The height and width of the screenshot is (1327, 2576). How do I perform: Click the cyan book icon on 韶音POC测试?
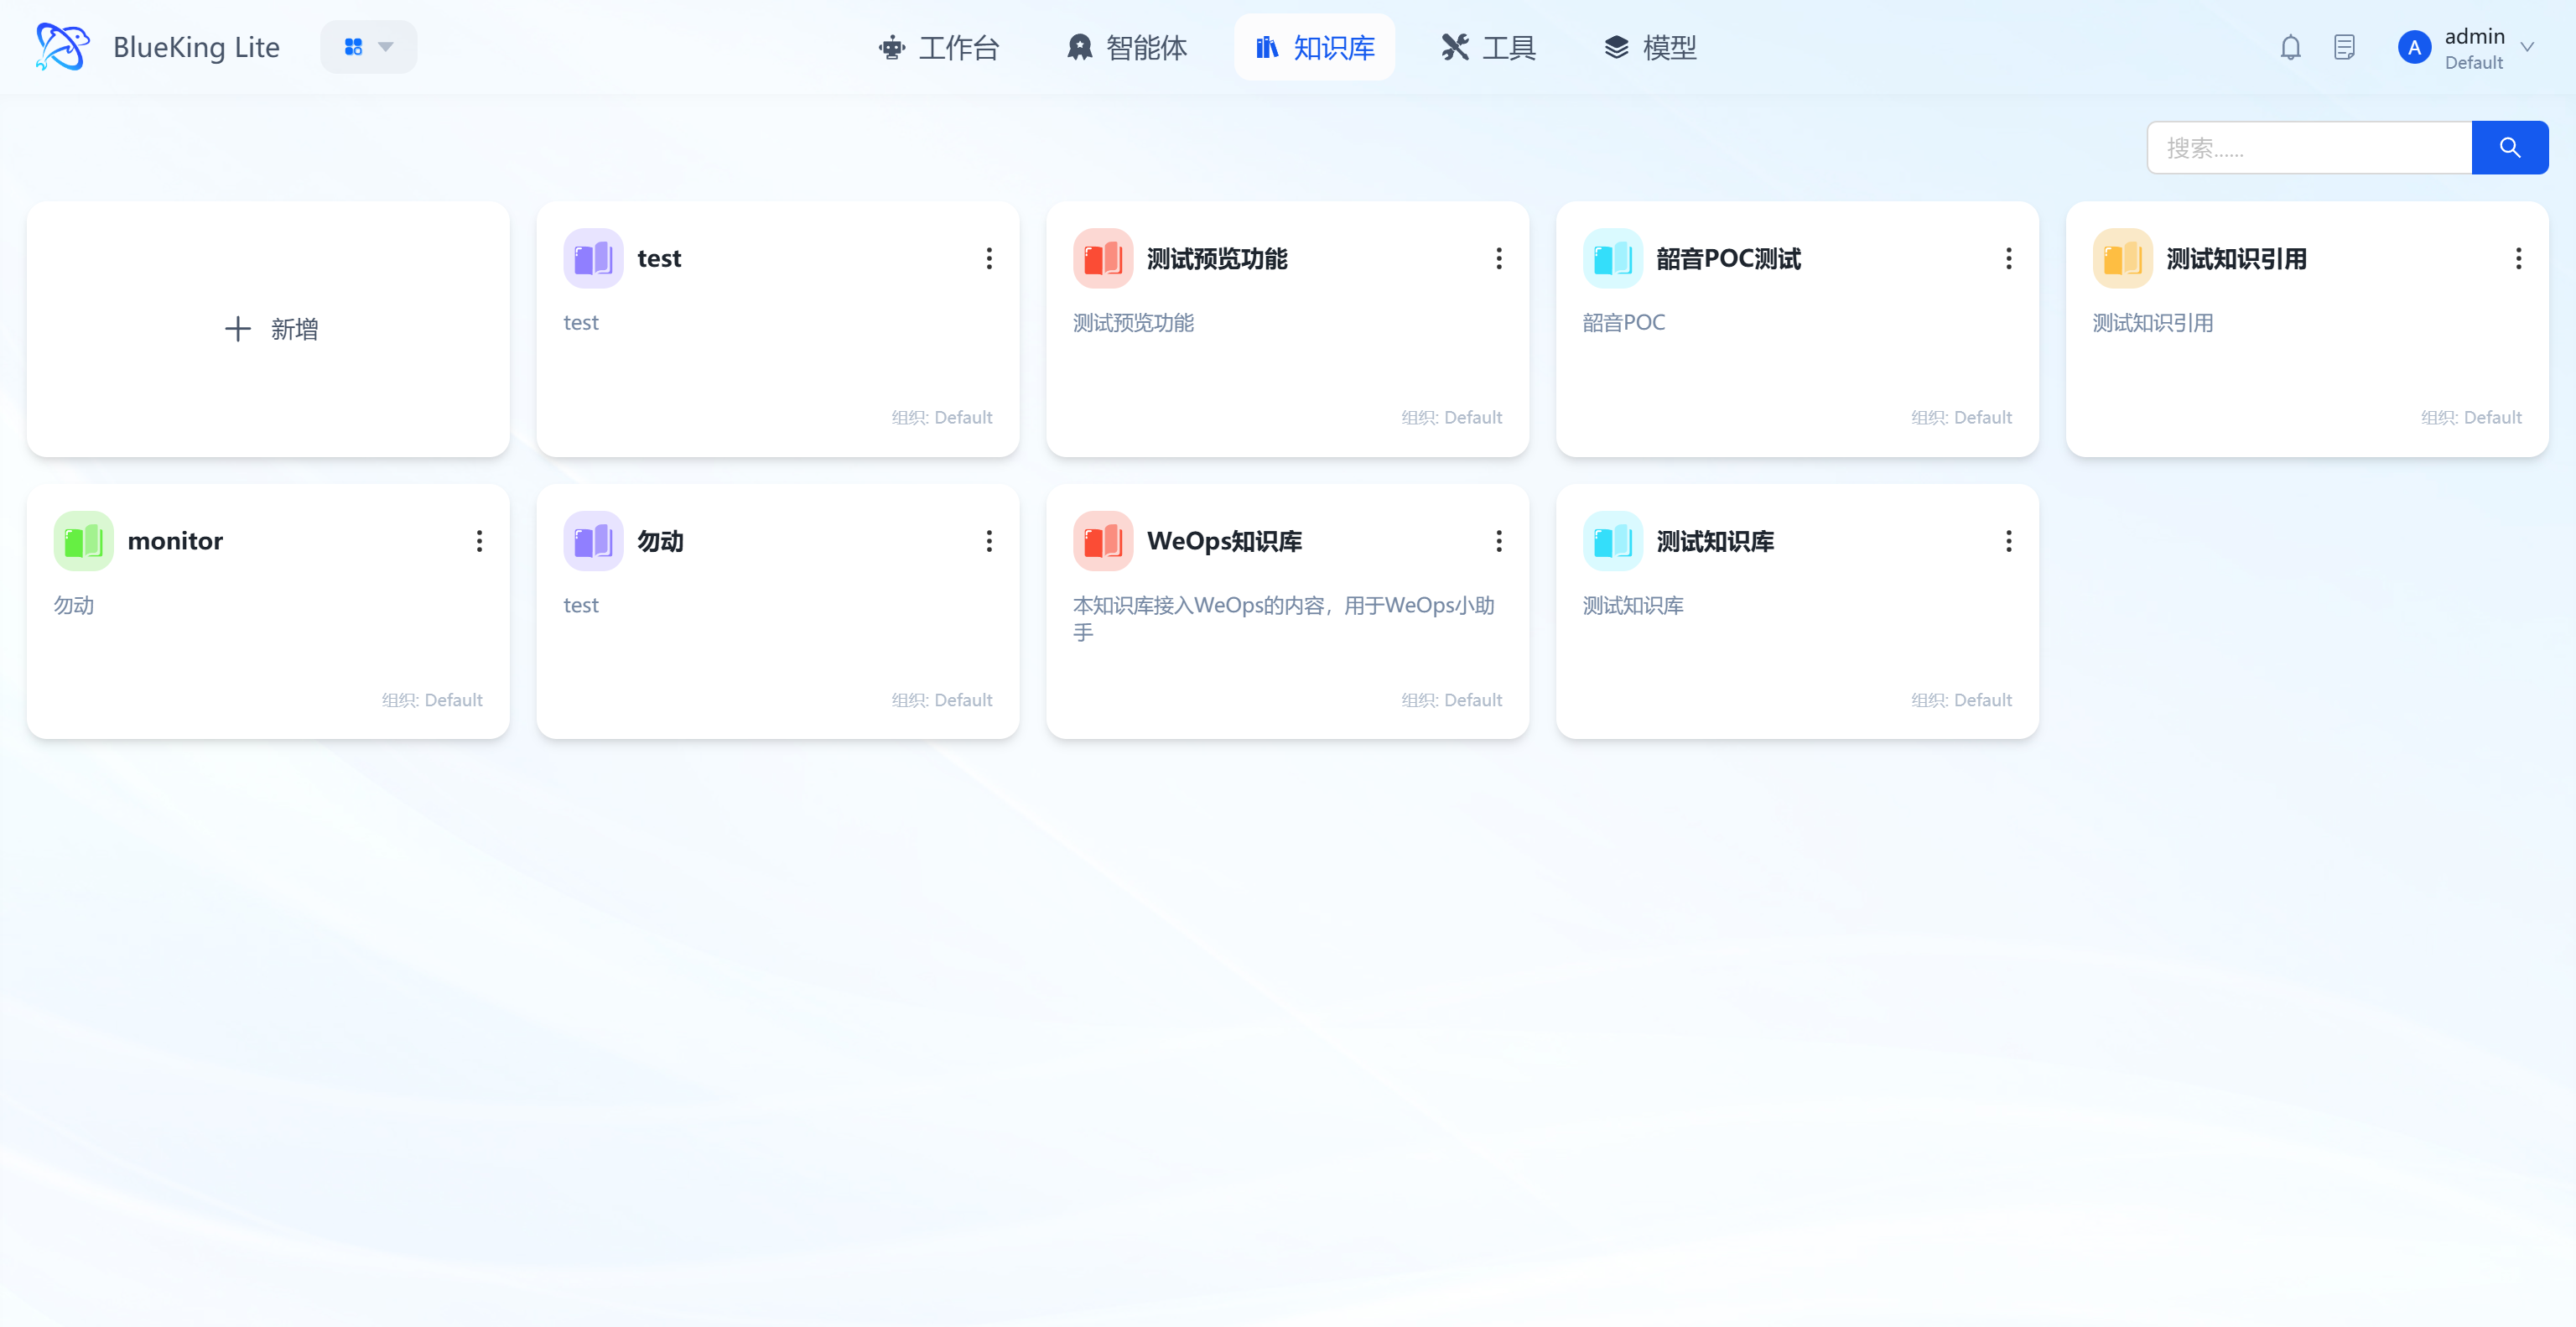click(1613, 258)
